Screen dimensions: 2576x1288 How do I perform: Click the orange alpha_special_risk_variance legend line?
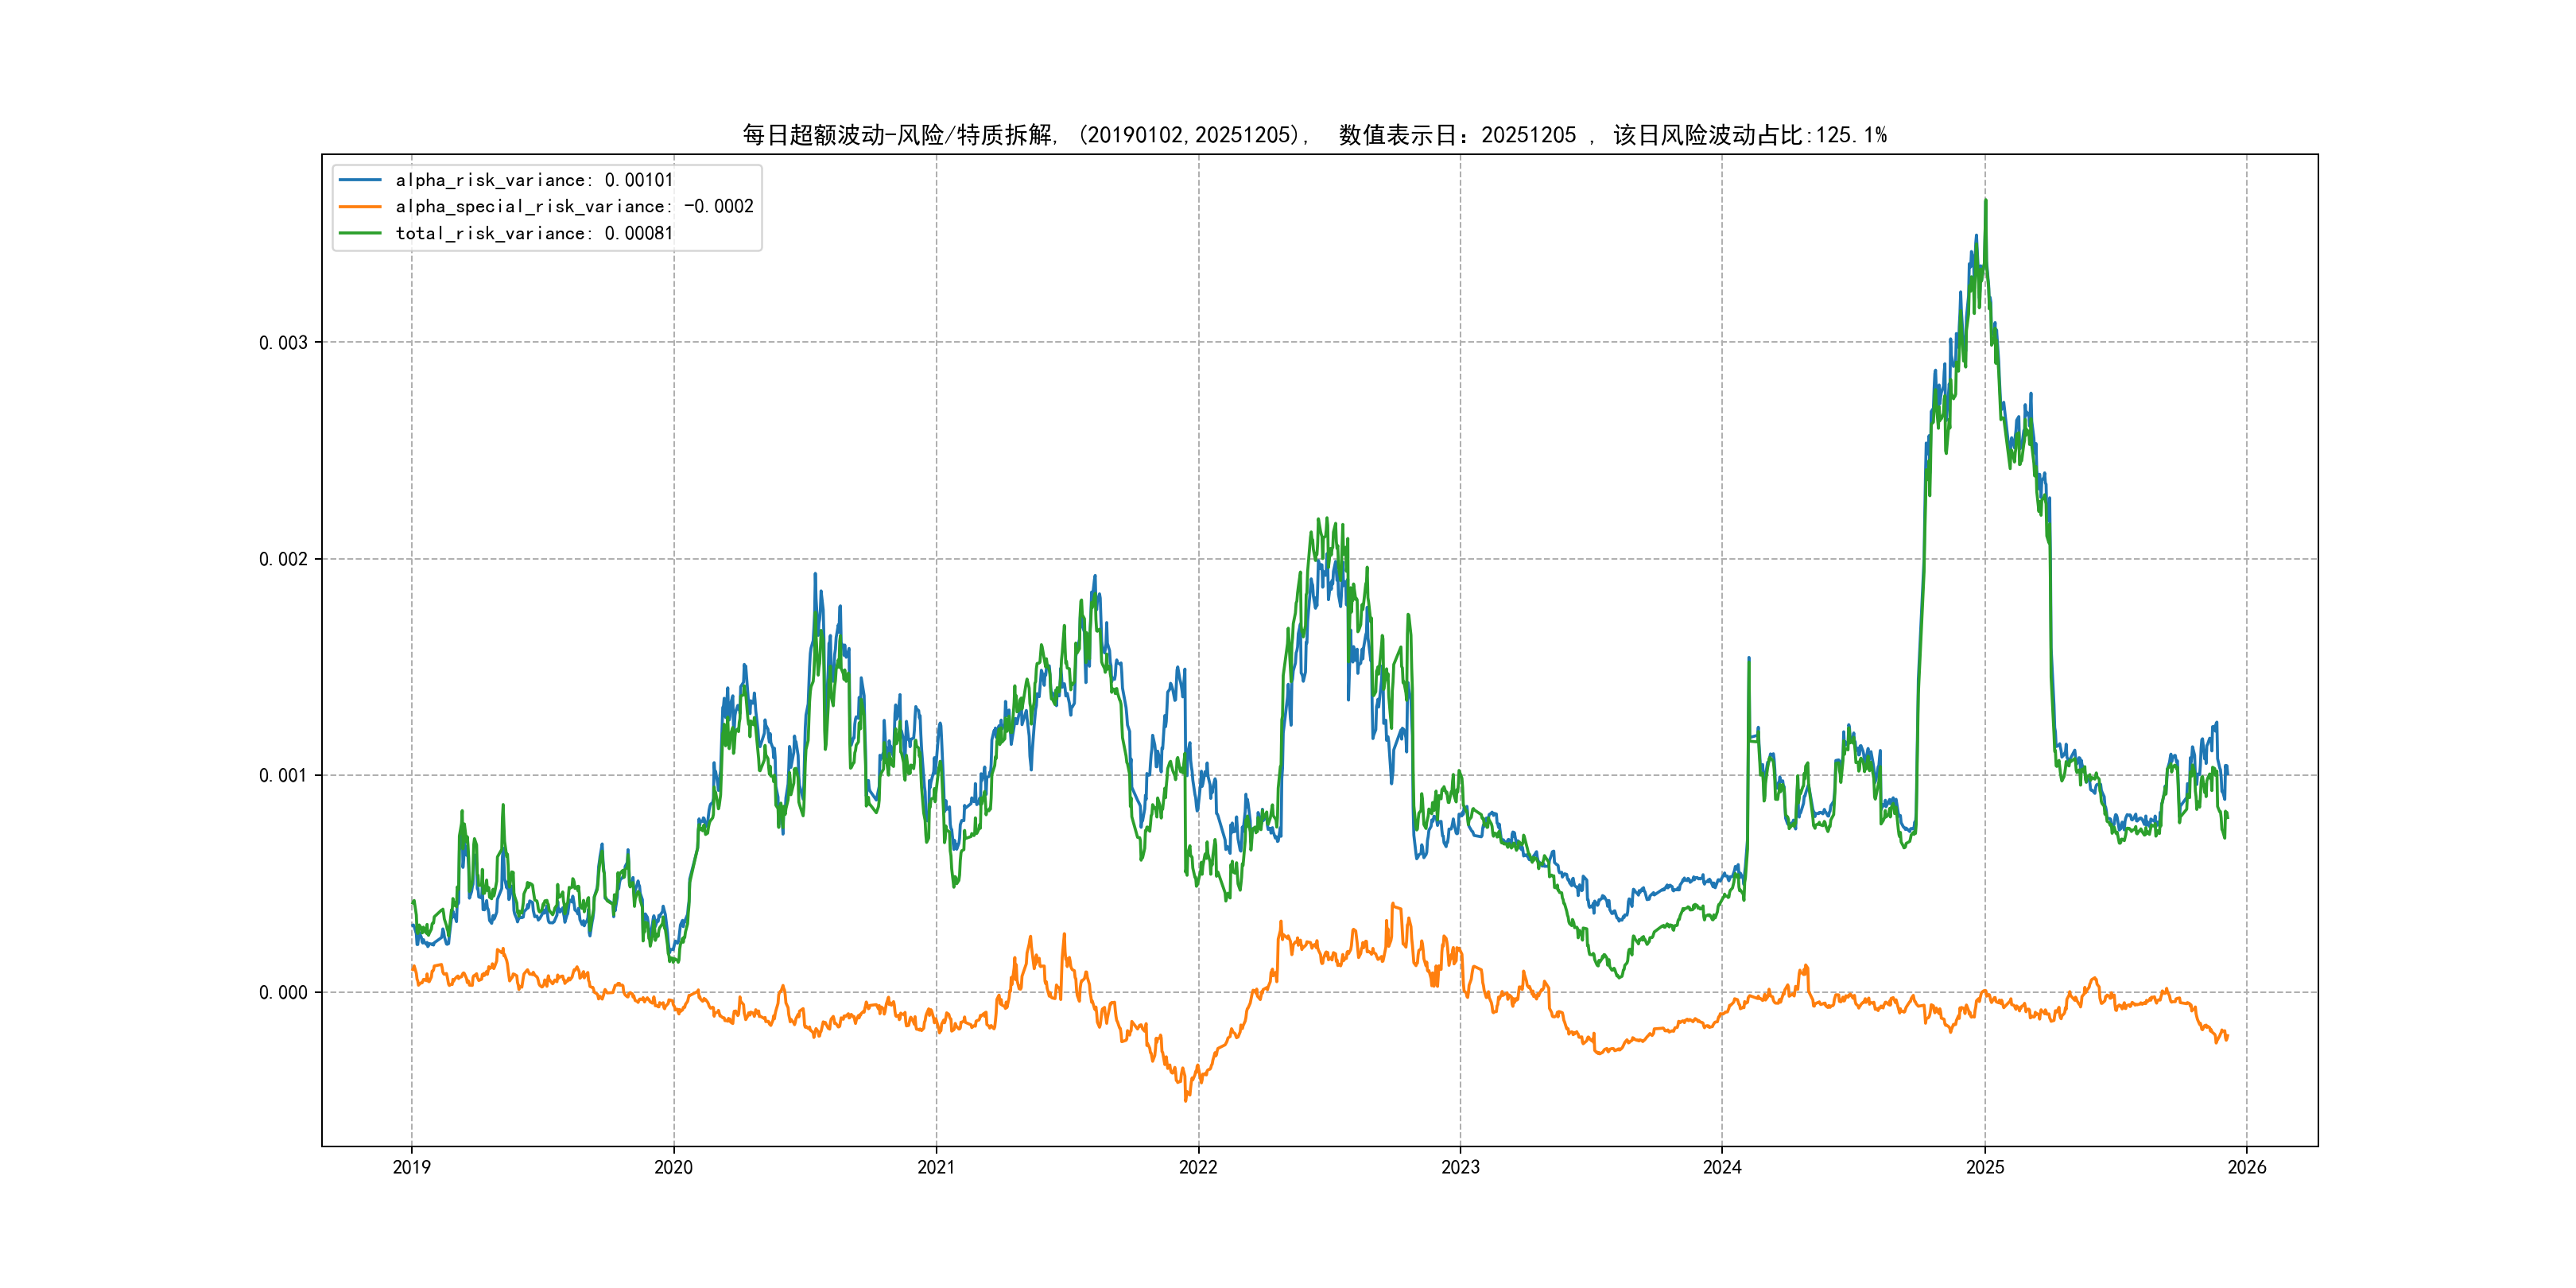[x=360, y=207]
